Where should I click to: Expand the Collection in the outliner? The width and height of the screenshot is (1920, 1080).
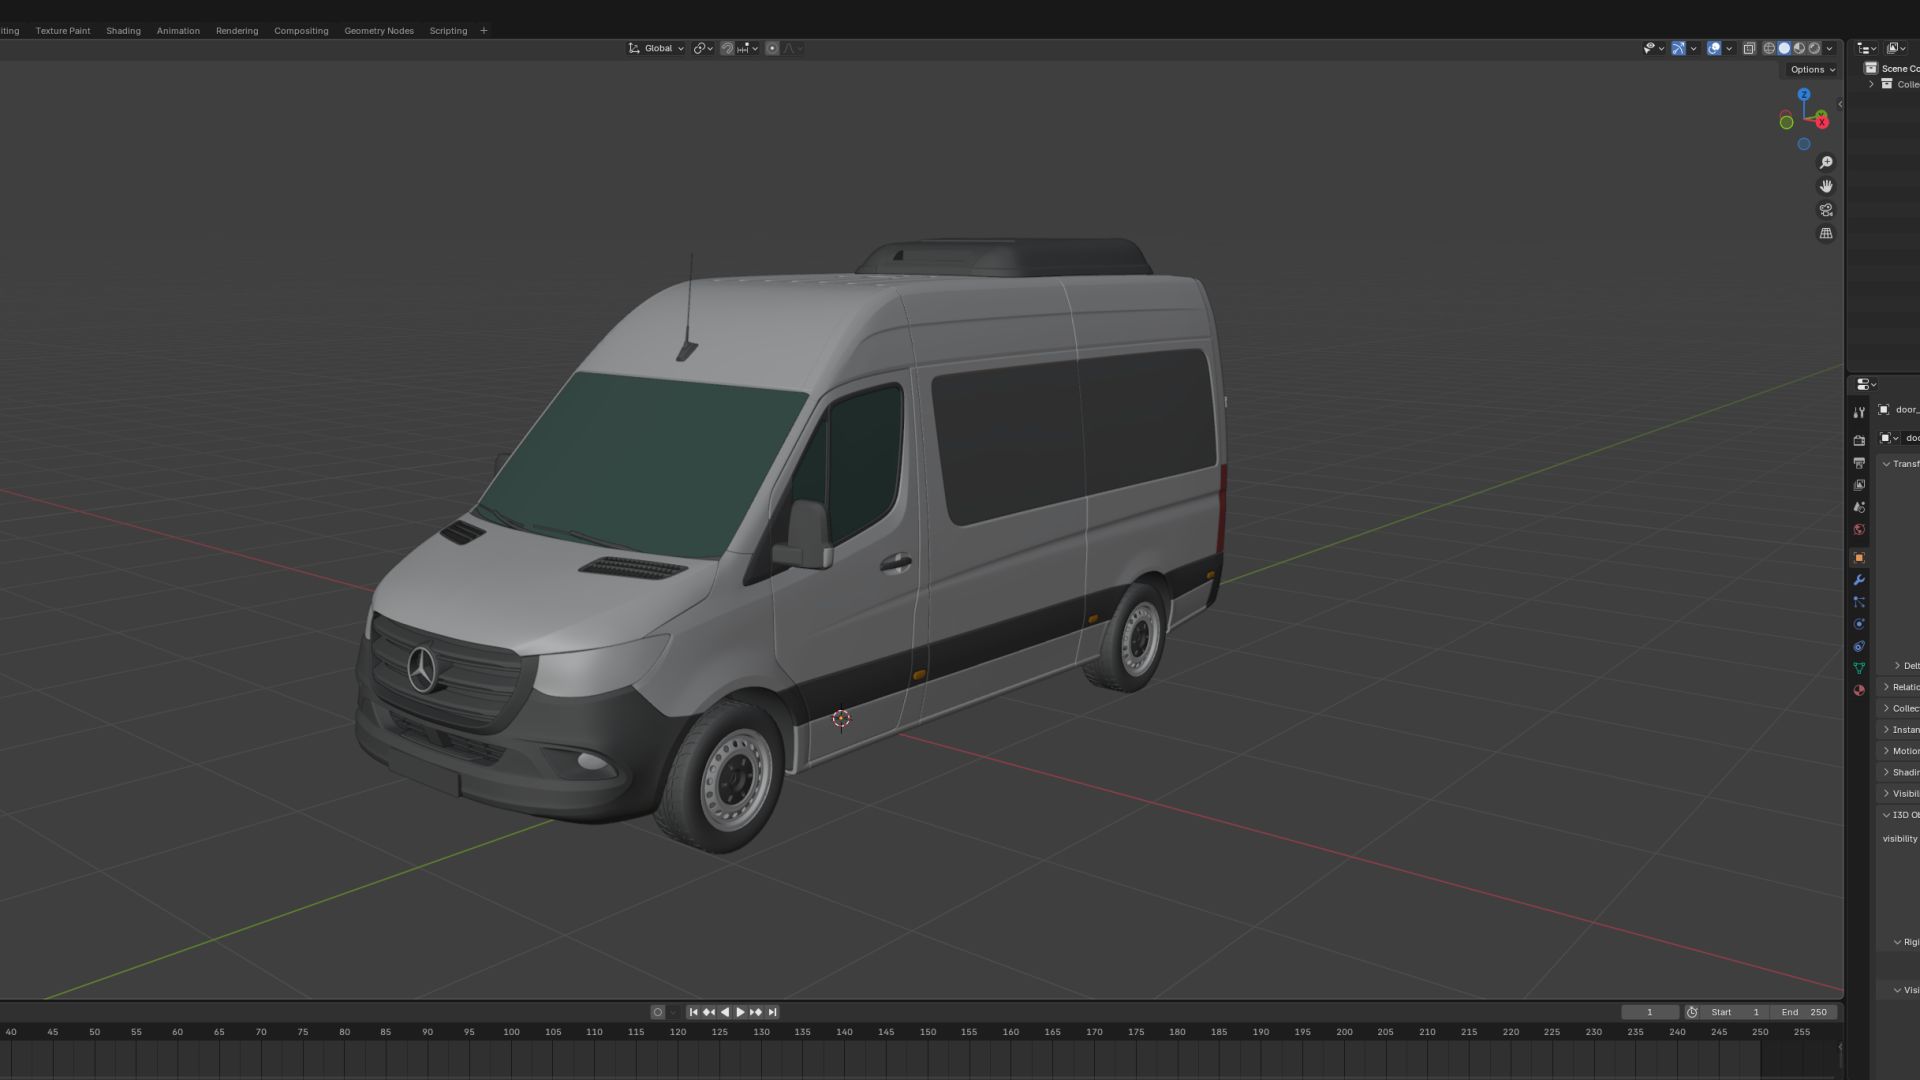click(x=1871, y=84)
